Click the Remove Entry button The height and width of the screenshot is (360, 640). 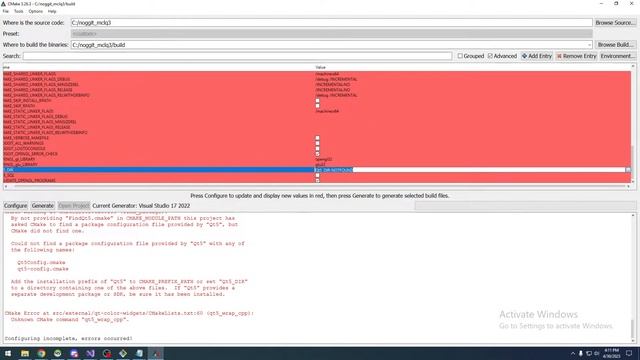pos(576,56)
